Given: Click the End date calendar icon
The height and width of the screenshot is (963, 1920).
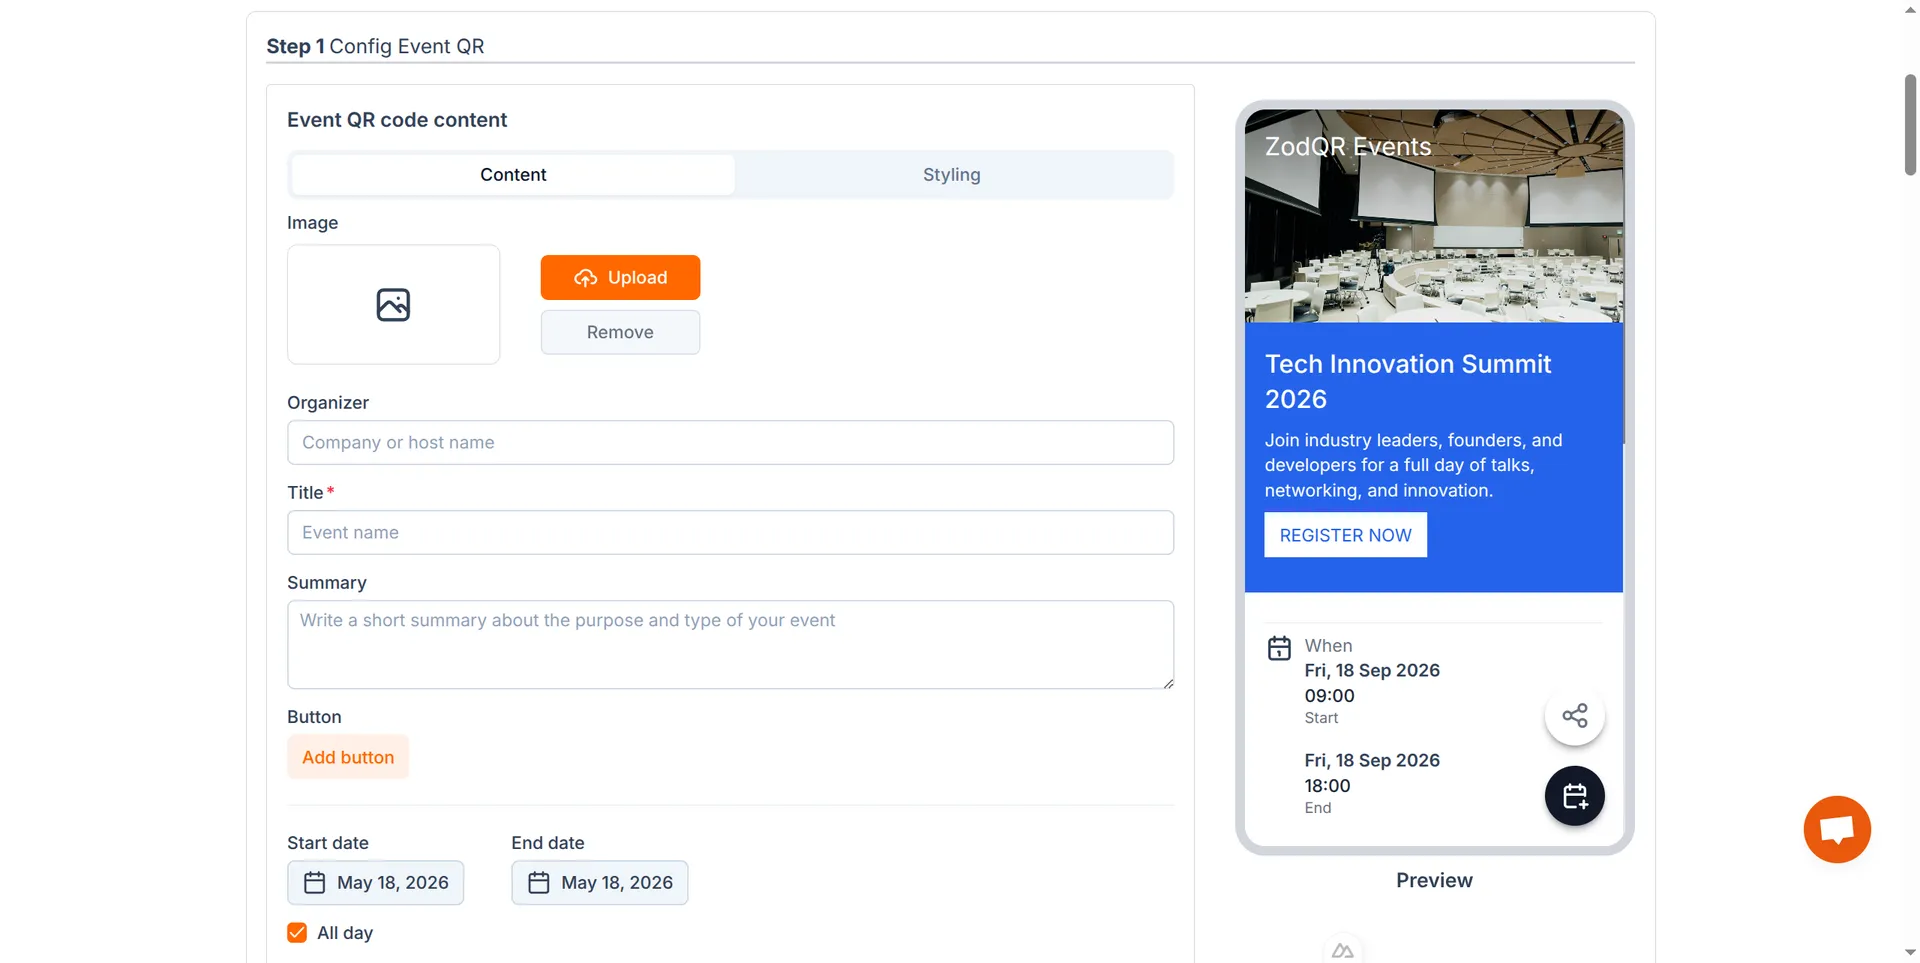Looking at the screenshot, I should point(539,883).
